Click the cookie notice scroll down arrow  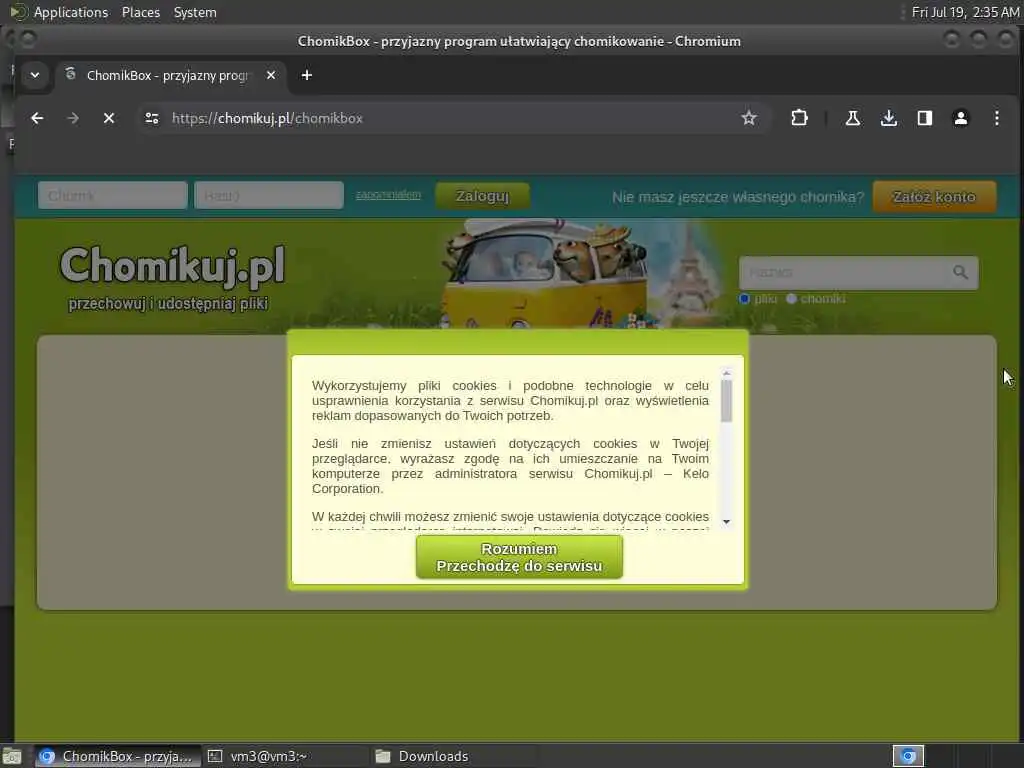[726, 522]
